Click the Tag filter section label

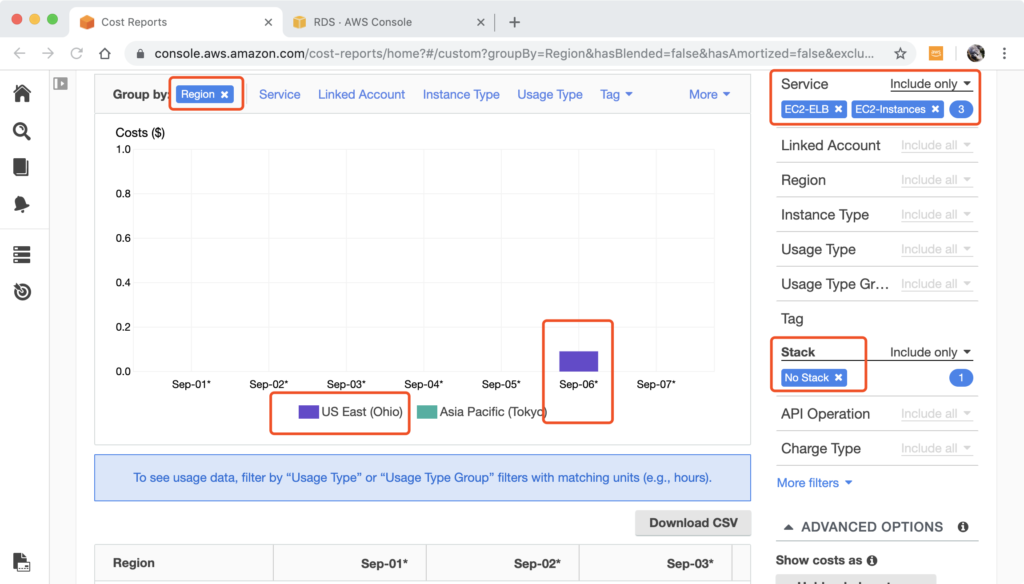tap(792, 319)
